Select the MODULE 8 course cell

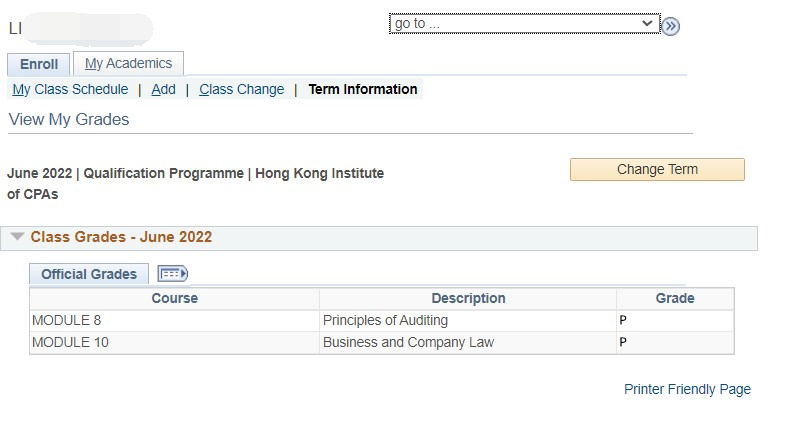[67, 320]
